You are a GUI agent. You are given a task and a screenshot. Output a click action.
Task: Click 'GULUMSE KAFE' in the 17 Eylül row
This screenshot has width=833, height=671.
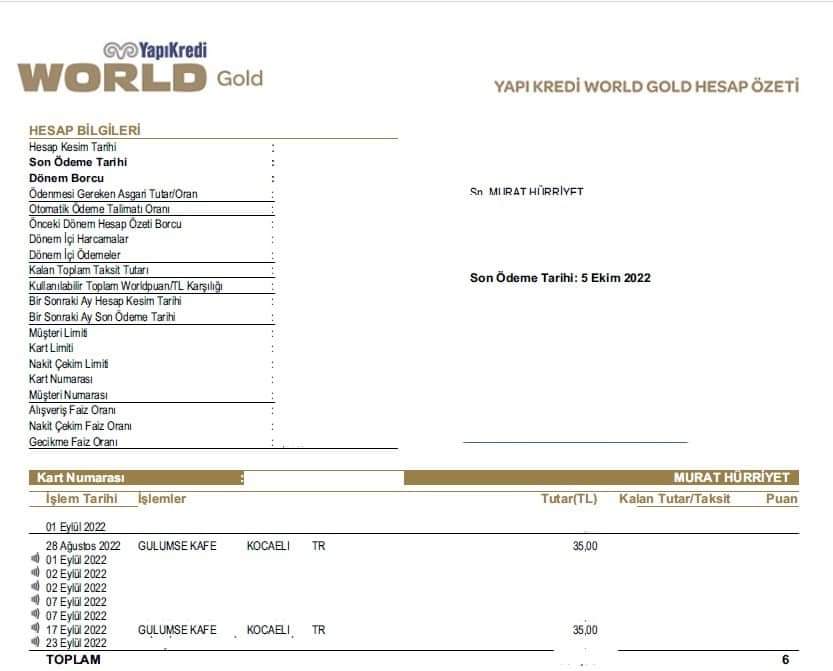click(x=177, y=630)
